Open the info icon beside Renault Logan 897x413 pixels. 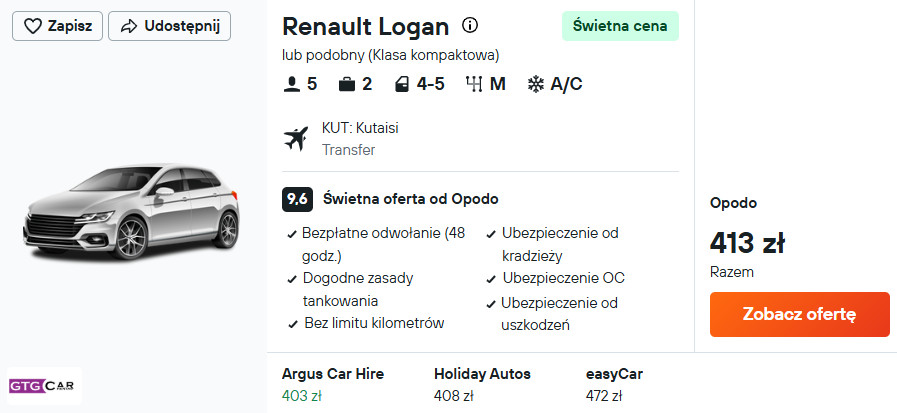click(x=470, y=26)
